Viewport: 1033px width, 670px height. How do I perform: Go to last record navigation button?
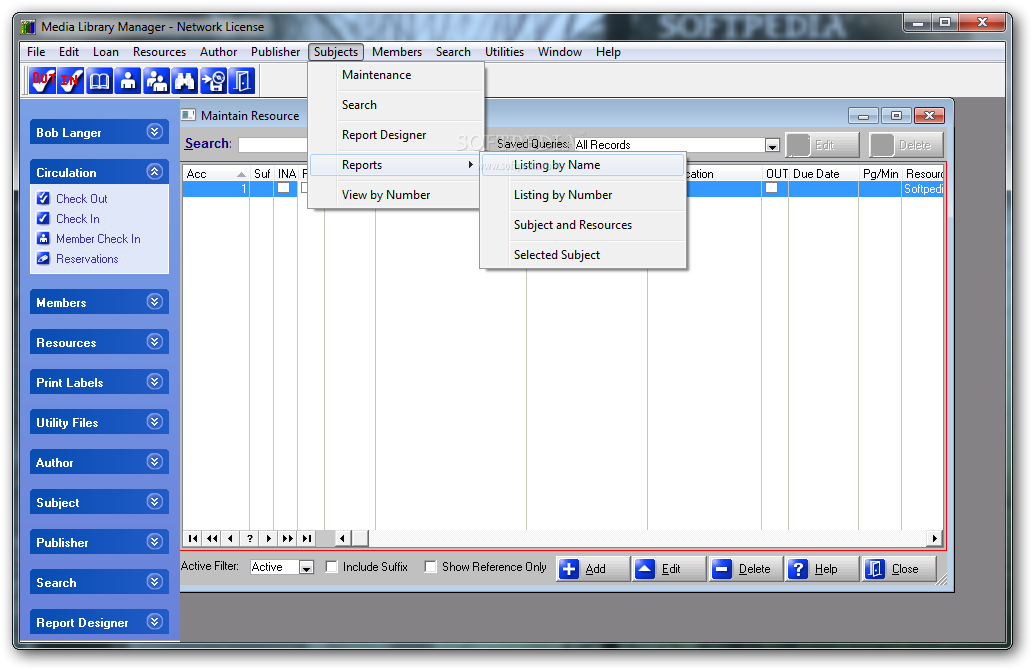tap(307, 538)
